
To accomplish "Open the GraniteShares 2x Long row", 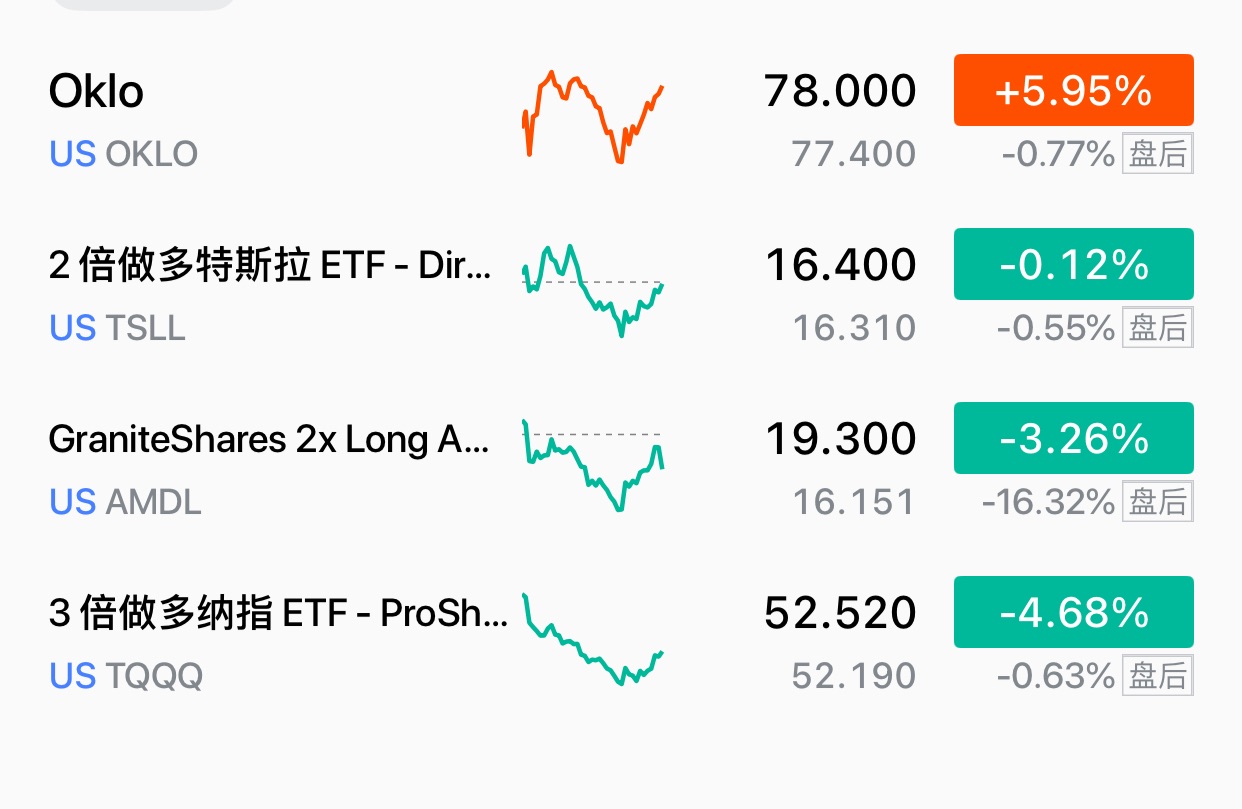I will pyautogui.click(x=270, y=440).
